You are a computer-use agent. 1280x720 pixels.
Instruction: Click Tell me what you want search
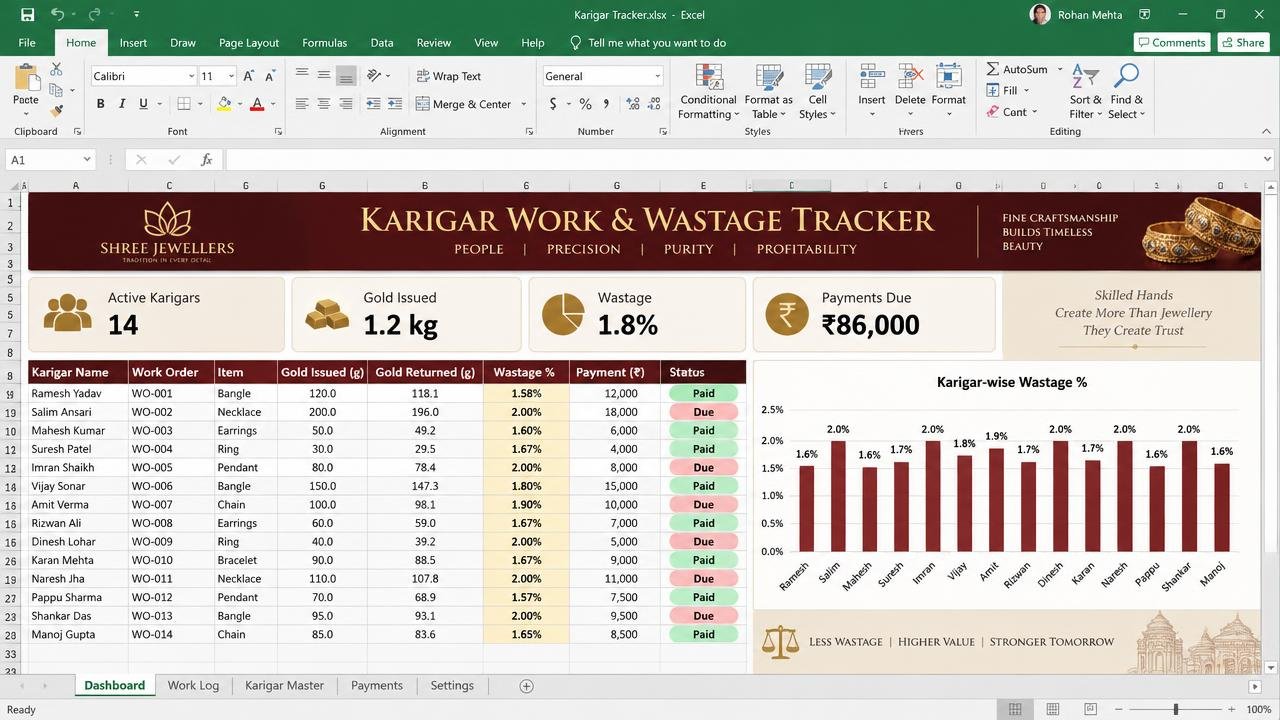click(648, 43)
